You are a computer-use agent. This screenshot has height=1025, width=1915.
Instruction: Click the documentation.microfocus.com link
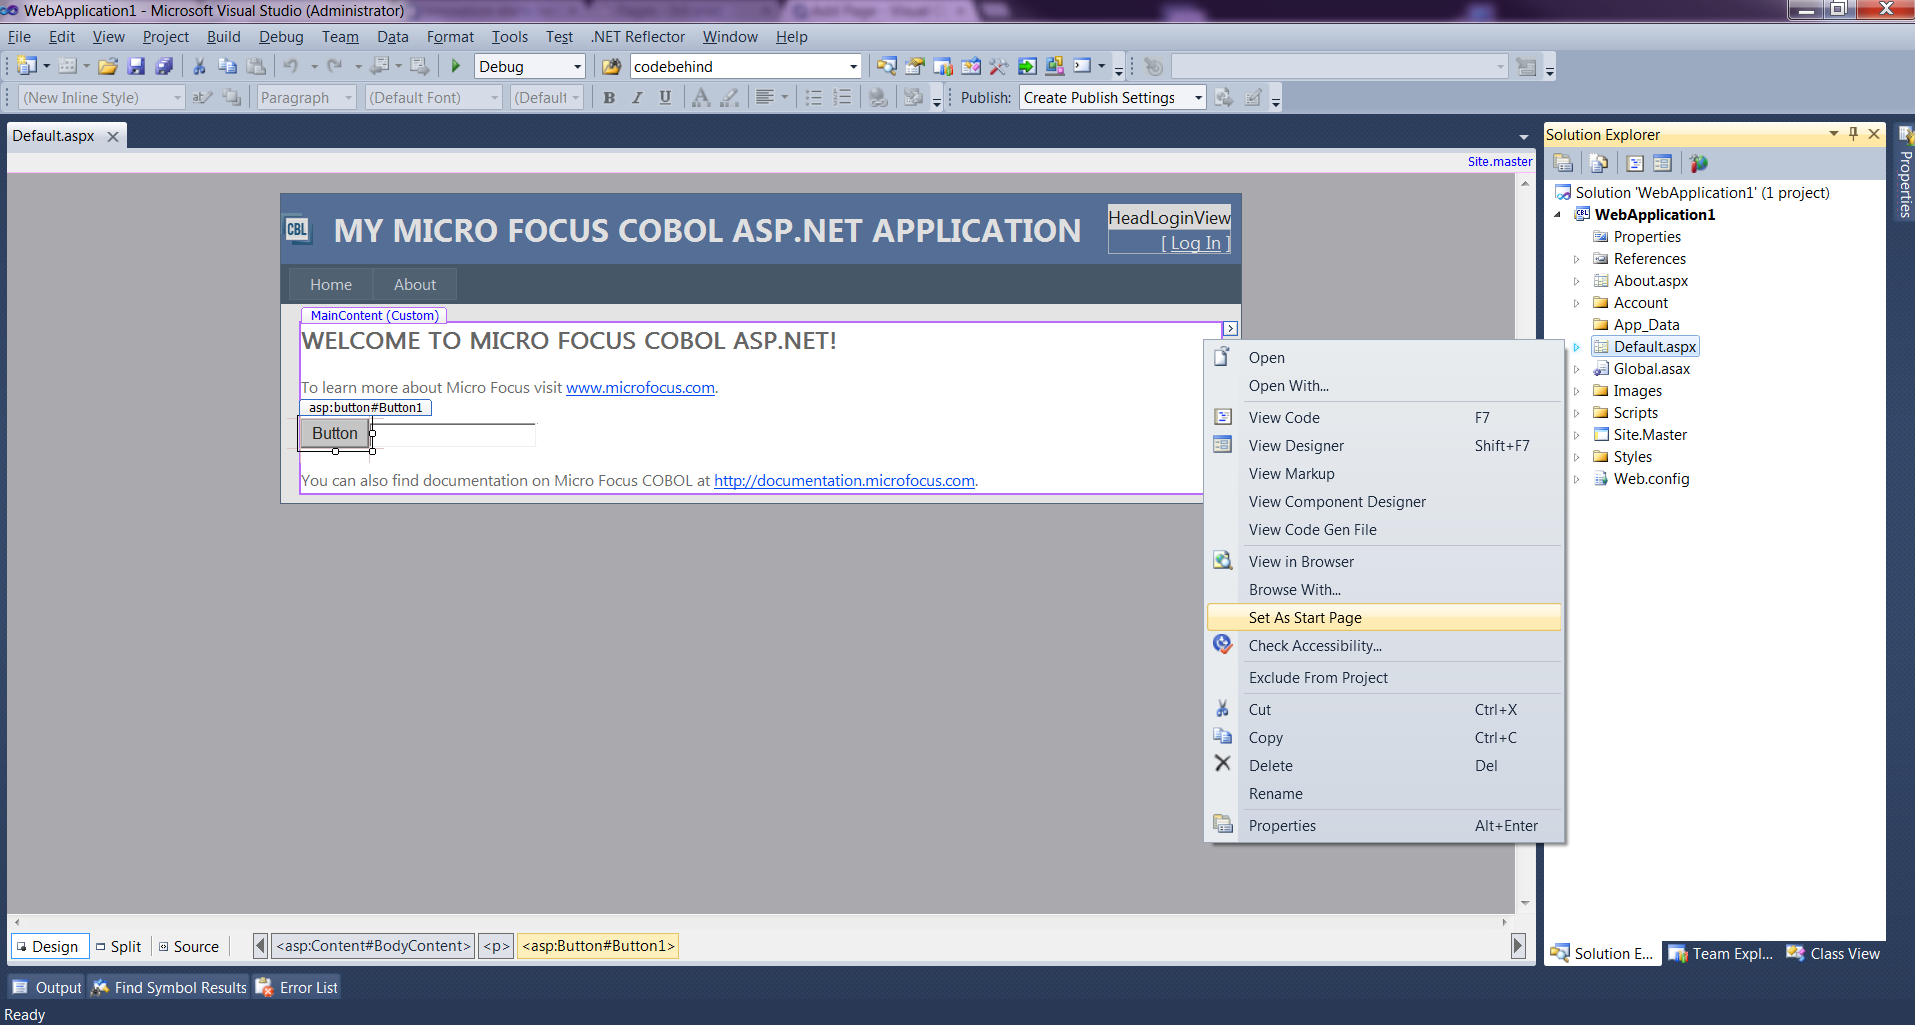pyautogui.click(x=844, y=481)
